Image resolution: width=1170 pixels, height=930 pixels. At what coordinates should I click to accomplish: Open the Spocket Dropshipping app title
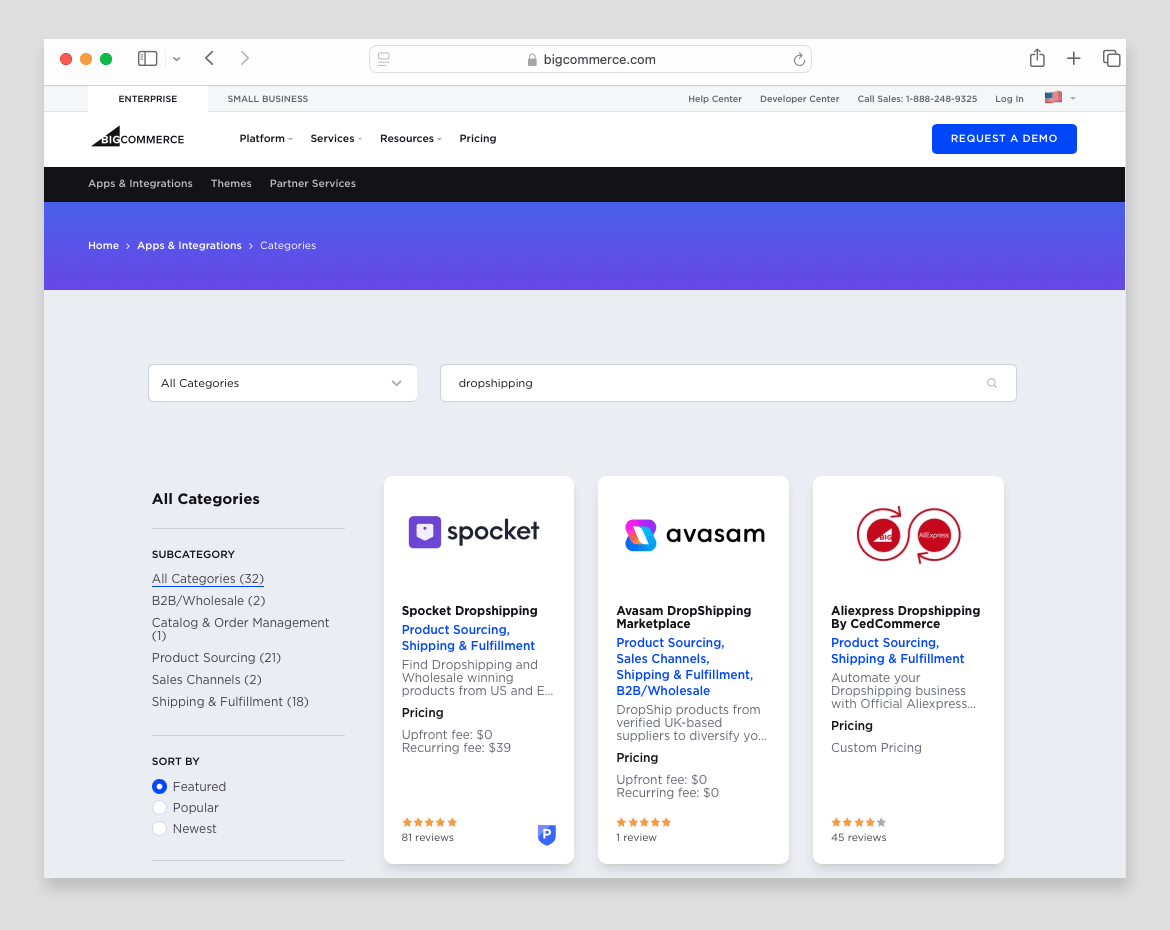tap(469, 611)
